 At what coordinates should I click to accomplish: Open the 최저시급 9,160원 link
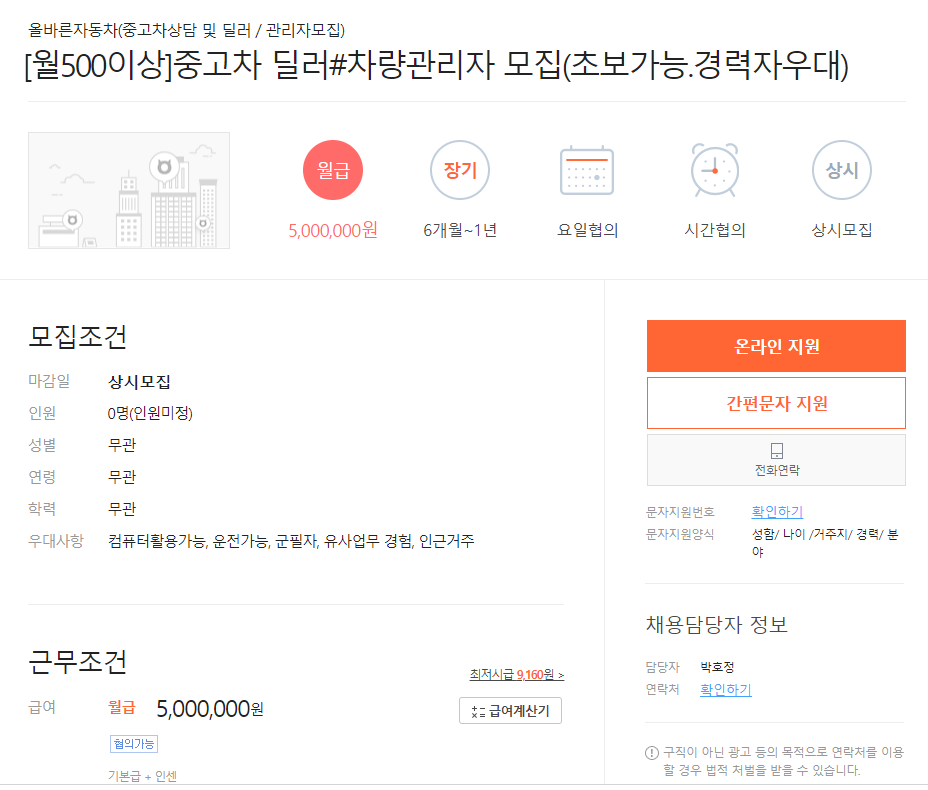(x=517, y=675)
